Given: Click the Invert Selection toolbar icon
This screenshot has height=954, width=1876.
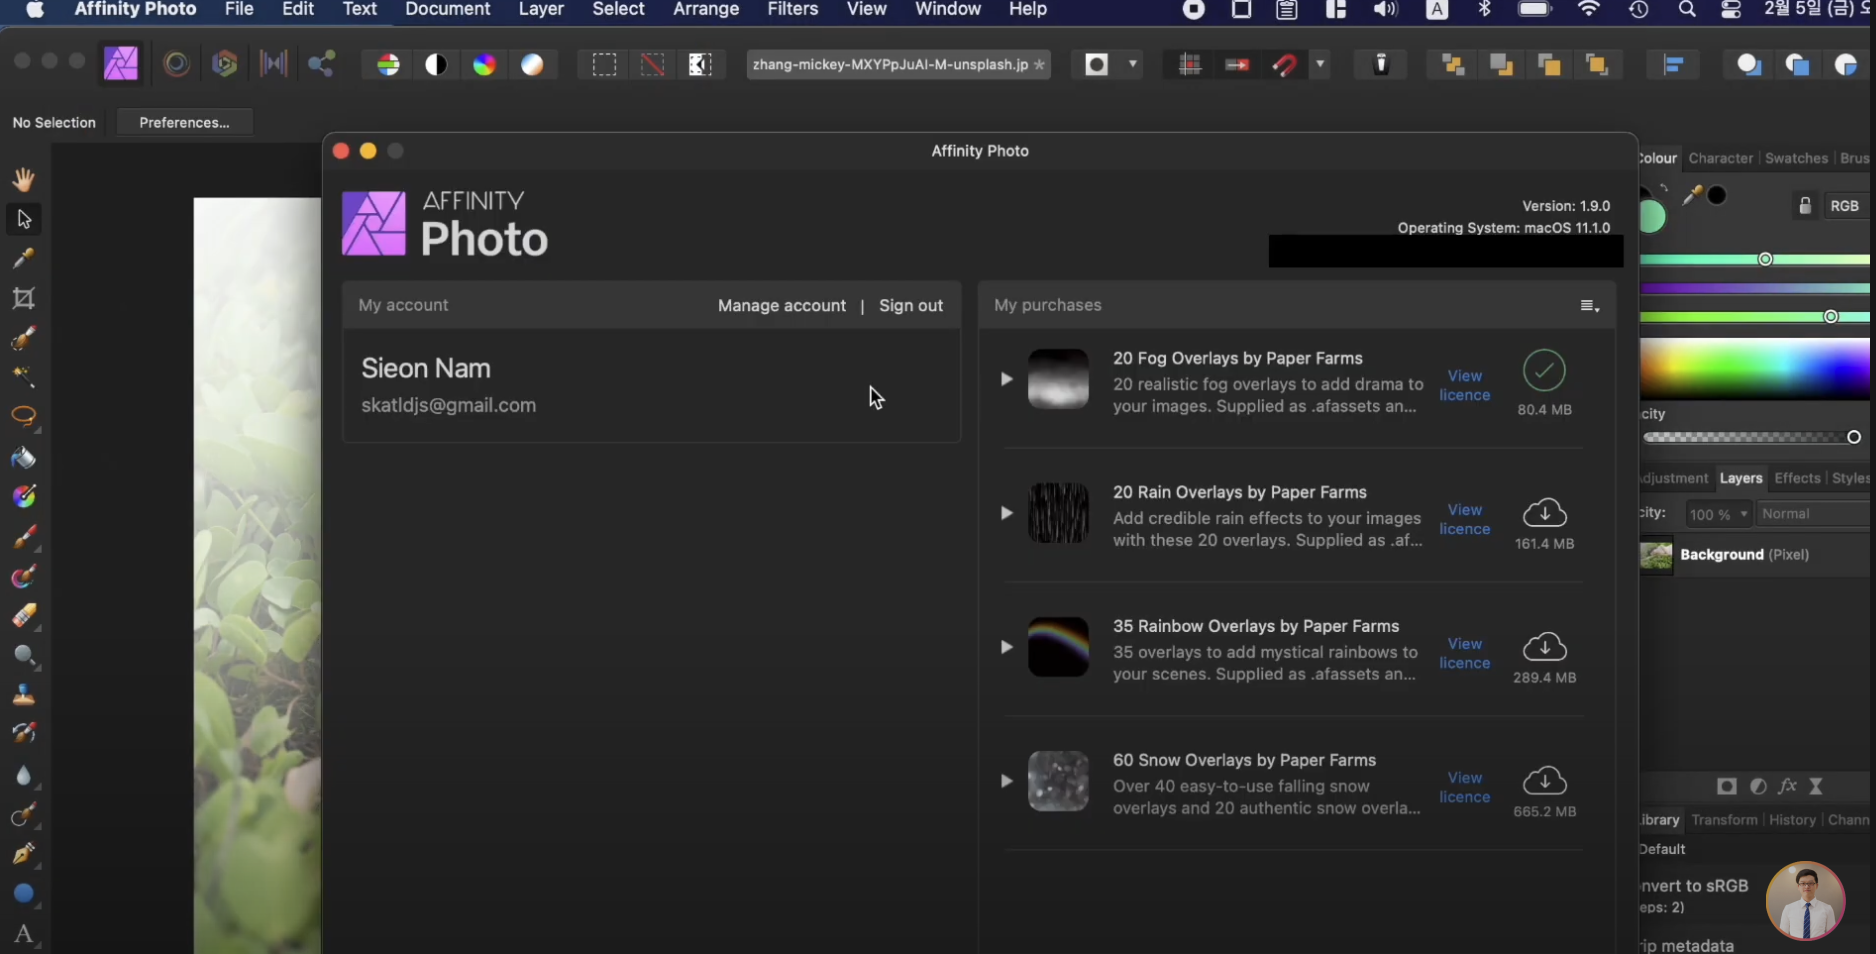Looking at the screenshot, I should [700, 65].
